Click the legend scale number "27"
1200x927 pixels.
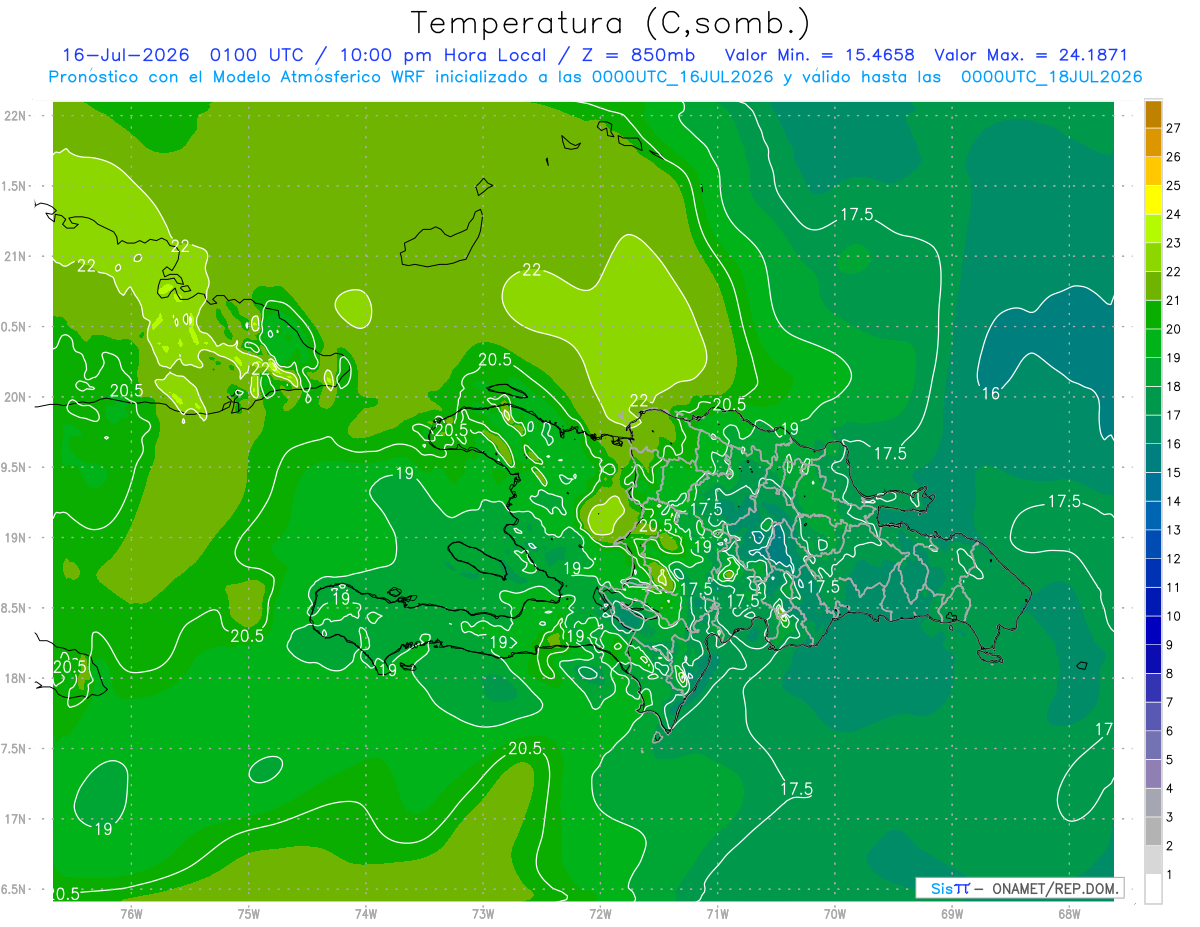(x=1174, y=128)
